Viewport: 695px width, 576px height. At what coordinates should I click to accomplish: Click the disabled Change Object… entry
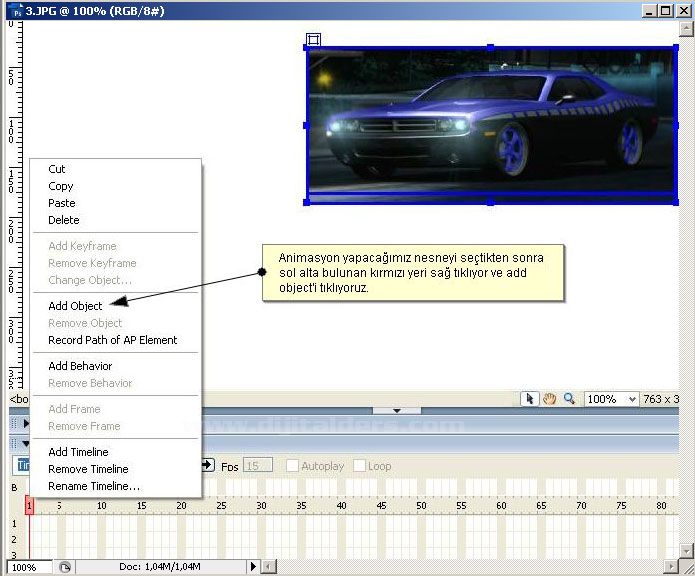click(x=90, y=280)
